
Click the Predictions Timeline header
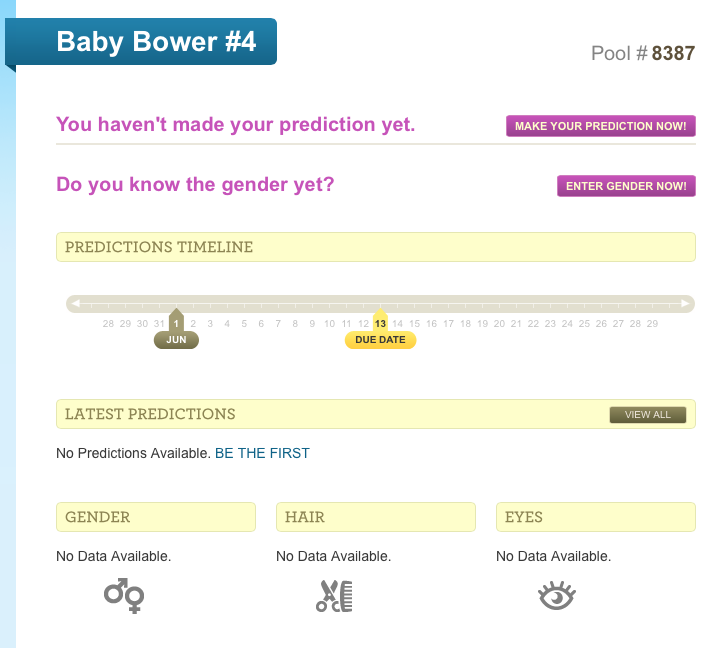click(376, 247)
